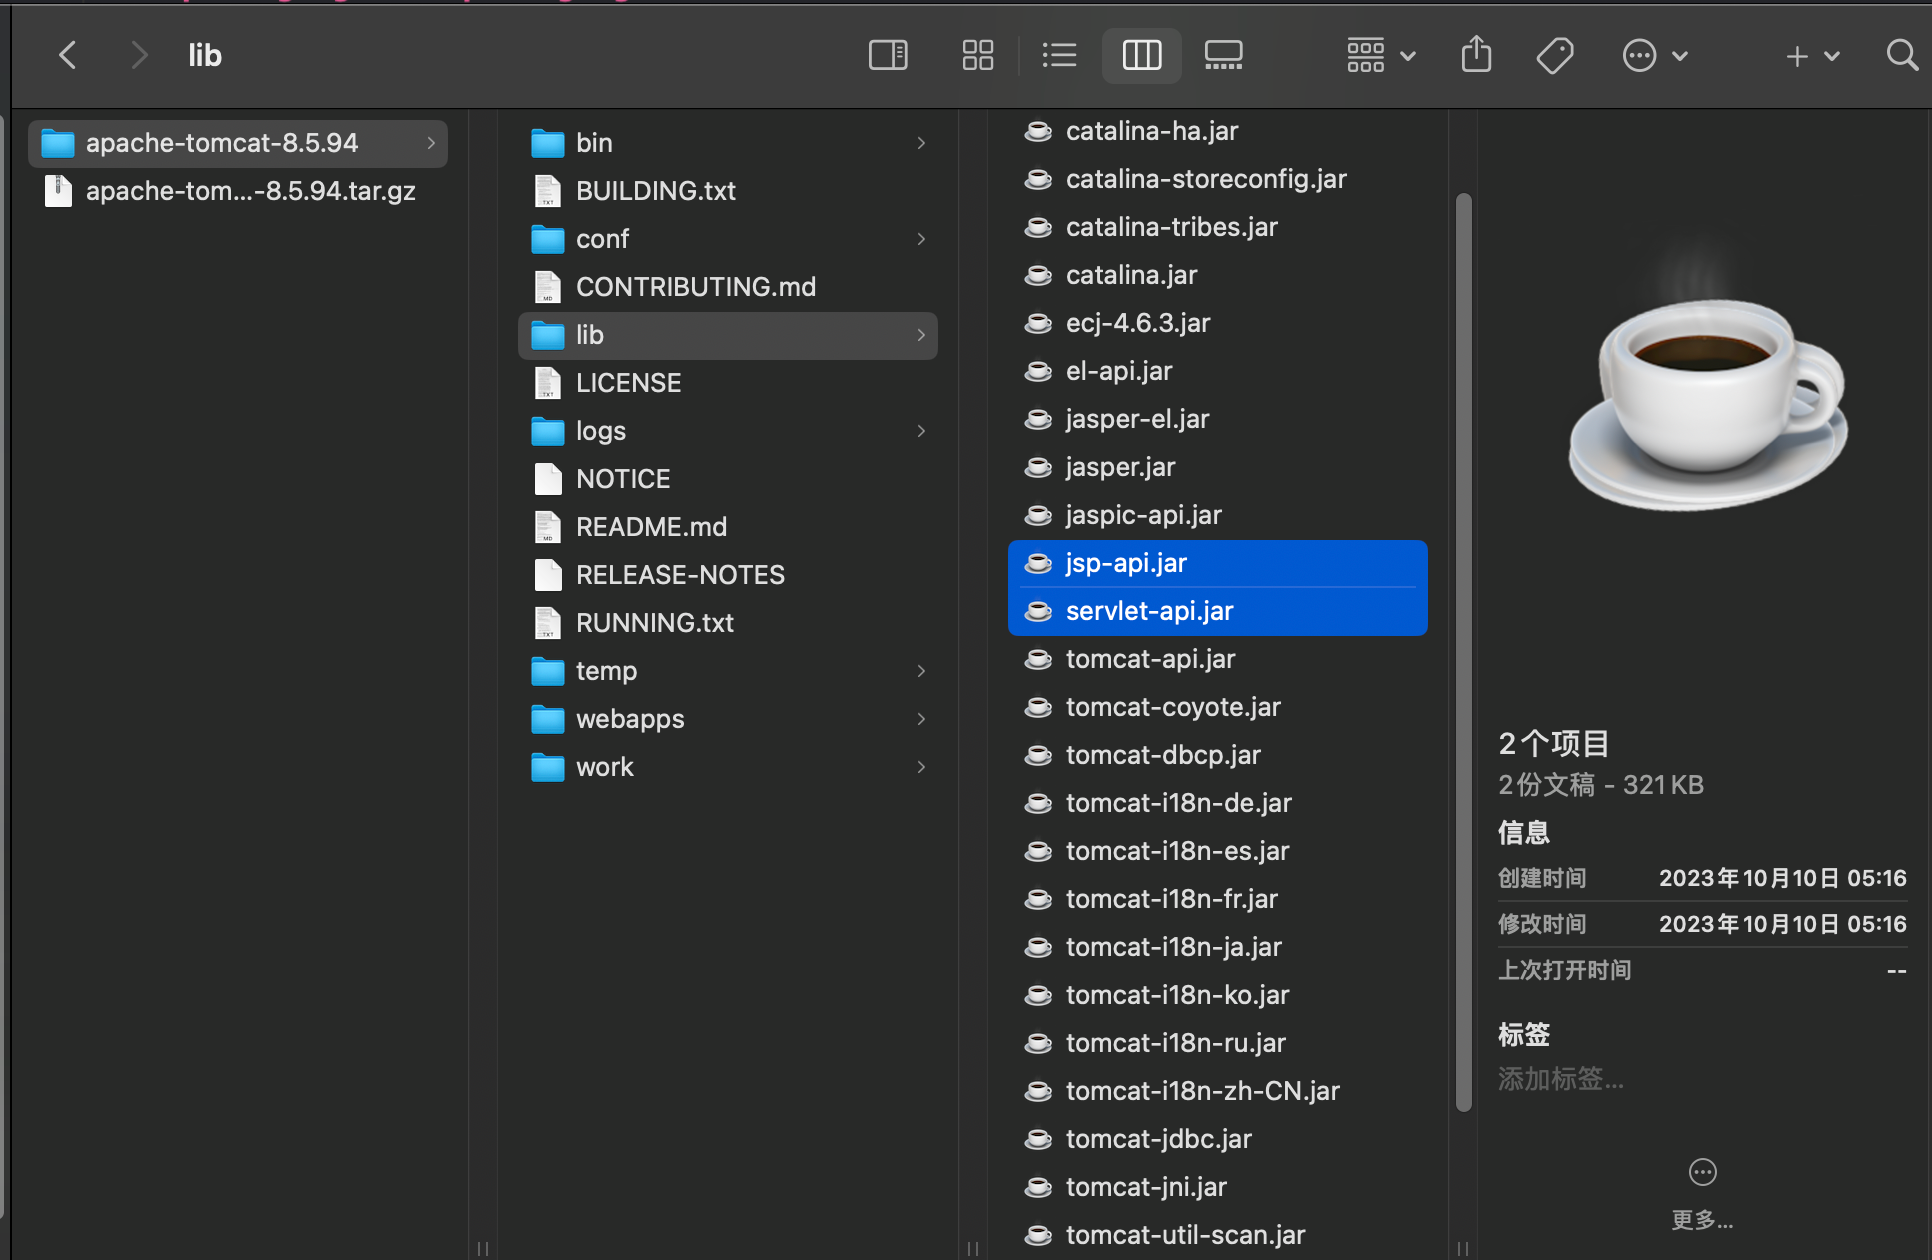Select tomcat-i18n-ja.jar

(x=1218, y=947)
